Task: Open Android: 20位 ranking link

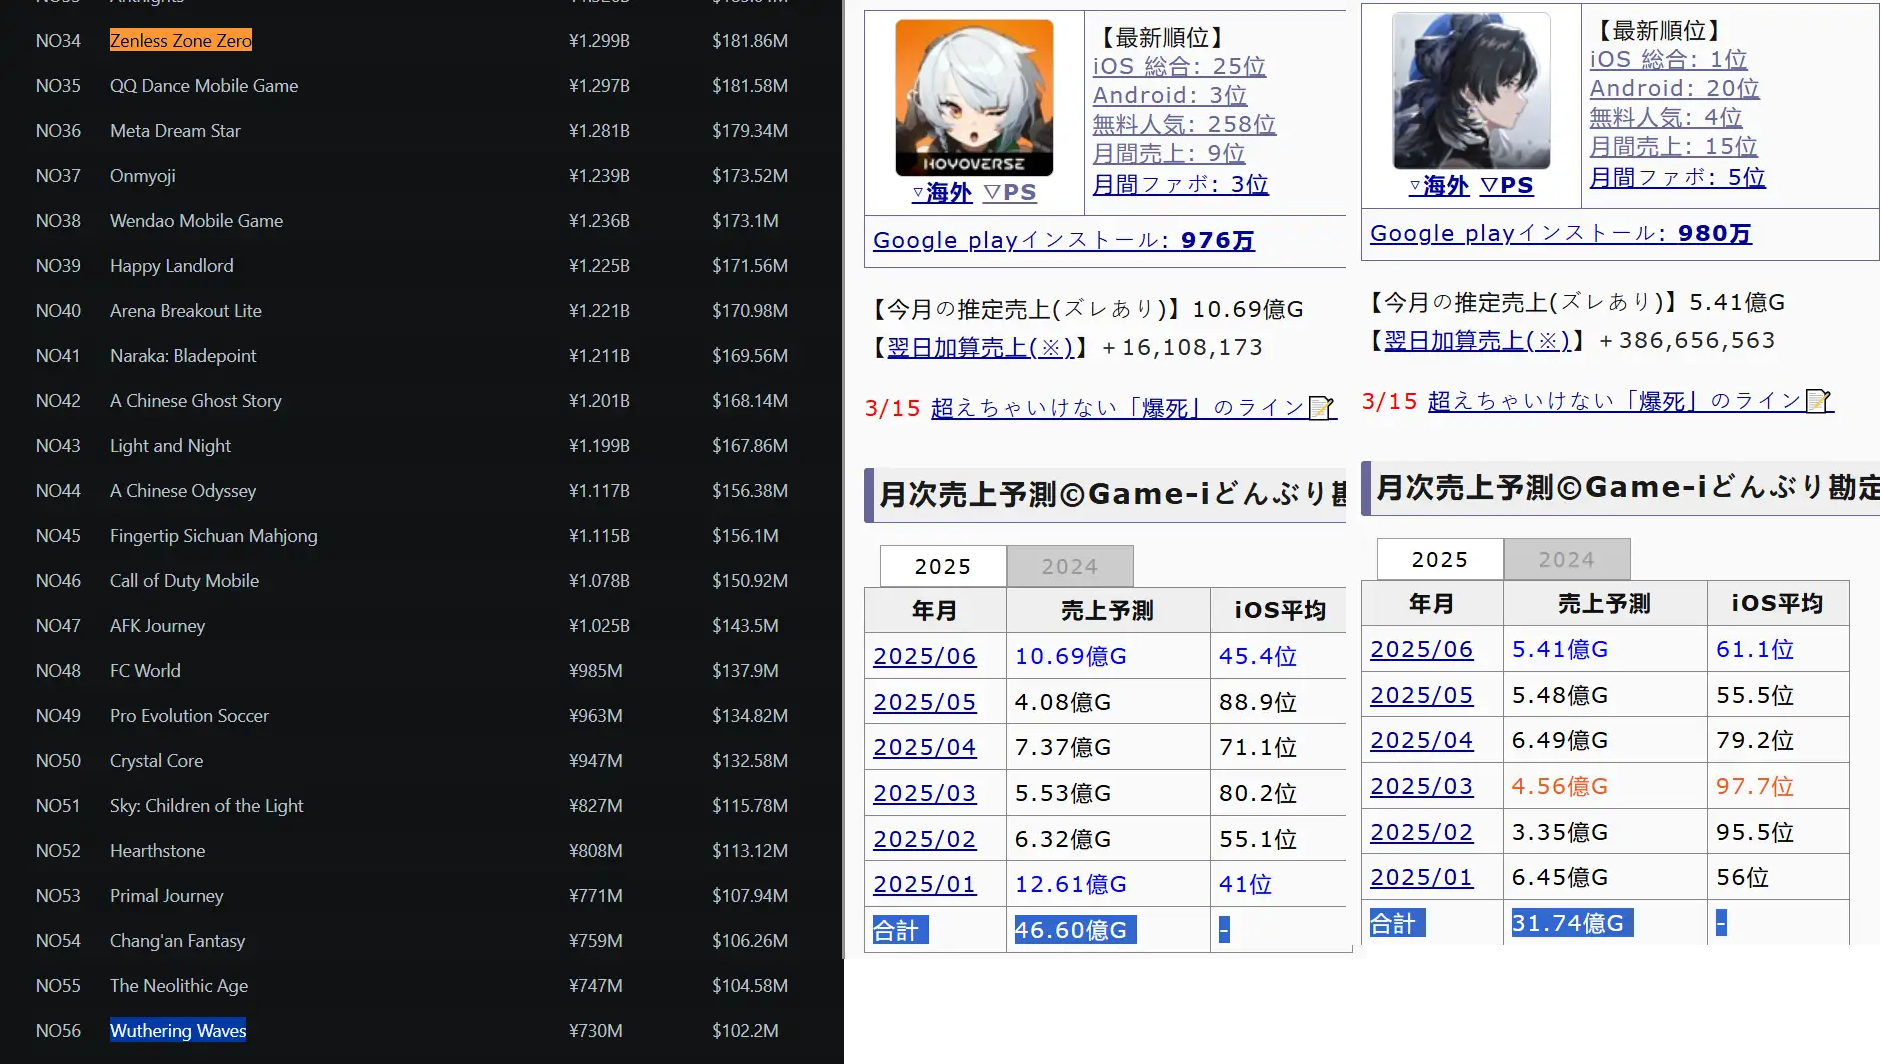Action: [x=1675, y=88]
